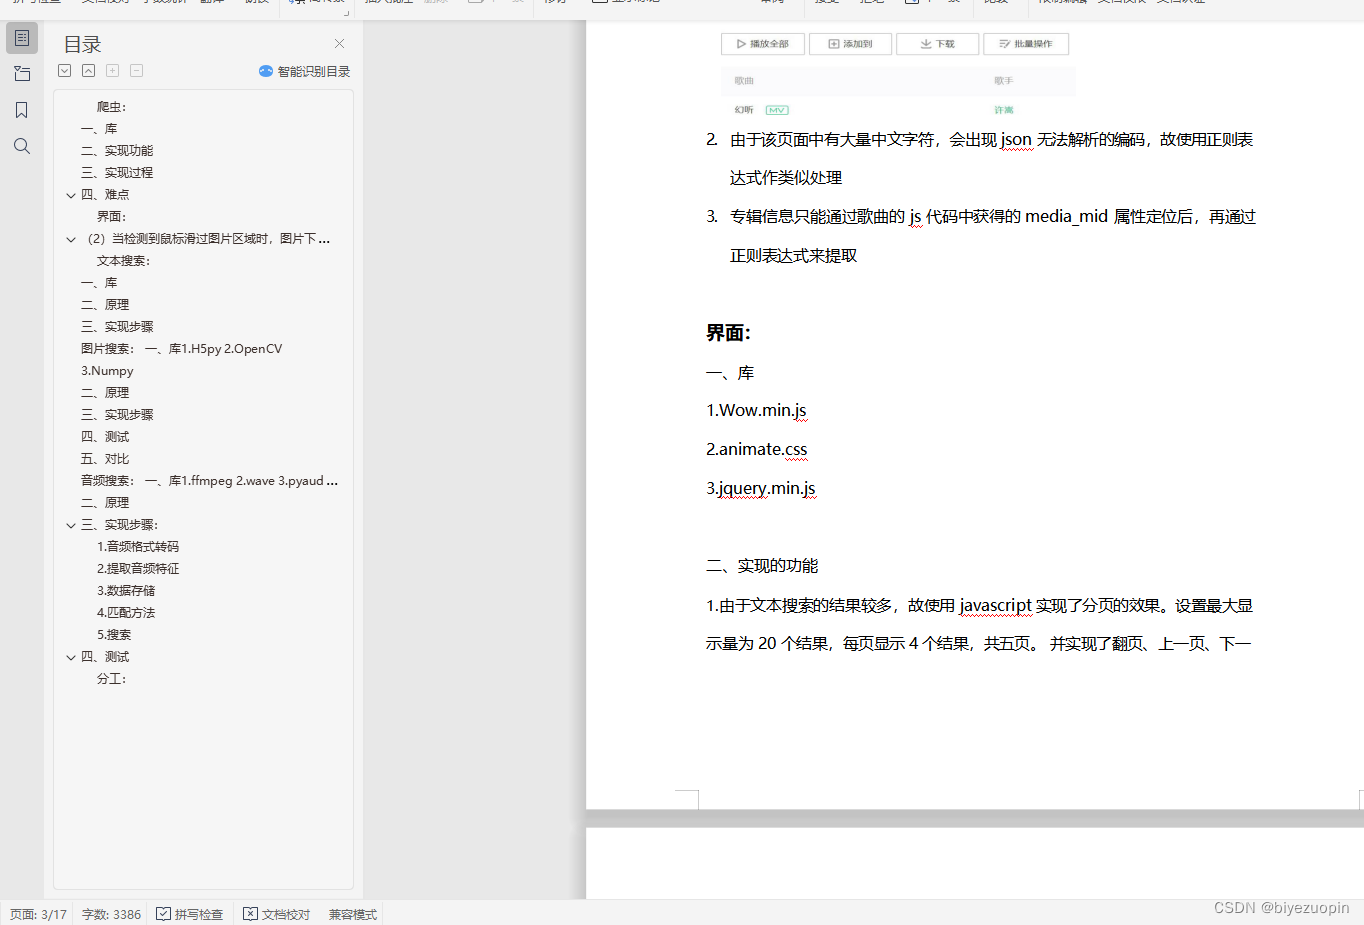Open the 批量操作 menu in the document
This screenshot has height=925, width=1364.
click(1026, 43)
